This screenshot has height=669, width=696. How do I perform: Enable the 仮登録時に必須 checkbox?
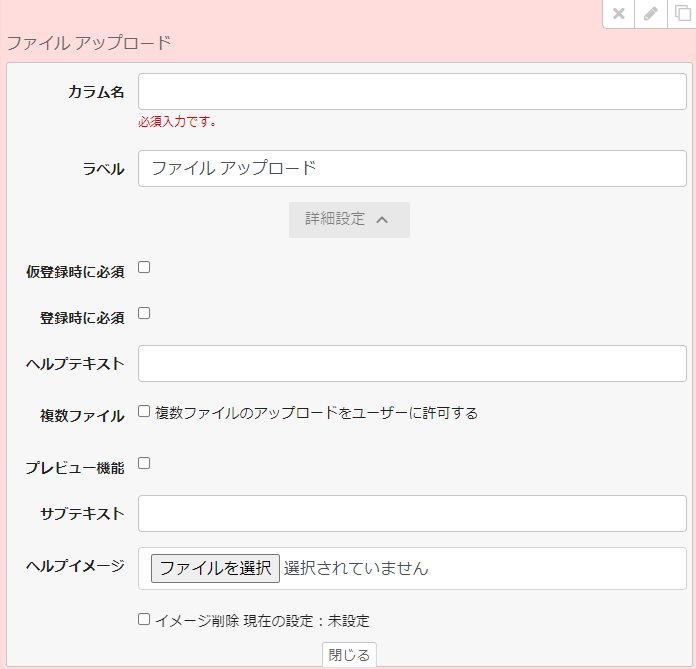[x=144, y=267]
